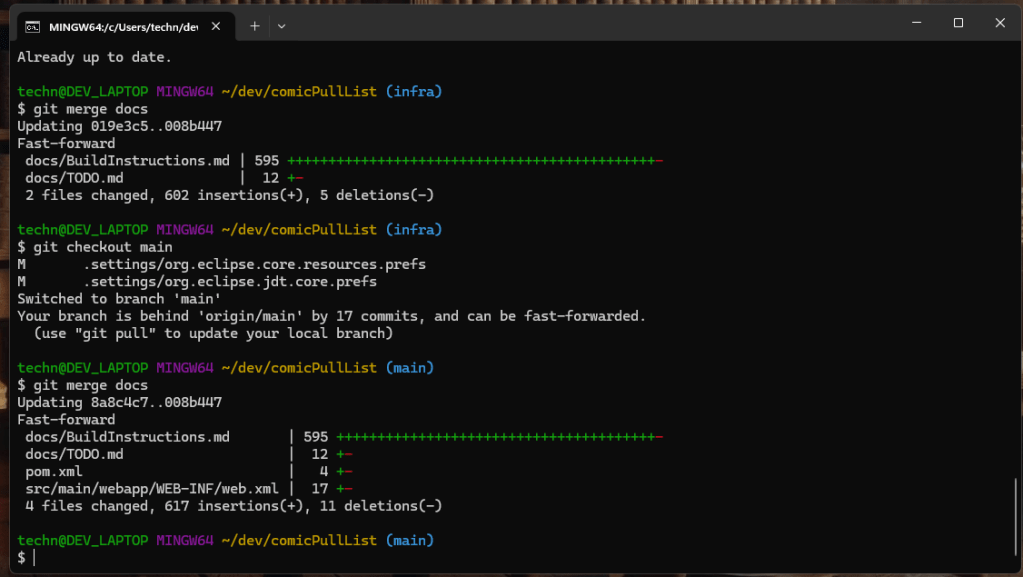
Task: Click "Switched to branch 'main'" message
Action: click(x=119, y=299)
